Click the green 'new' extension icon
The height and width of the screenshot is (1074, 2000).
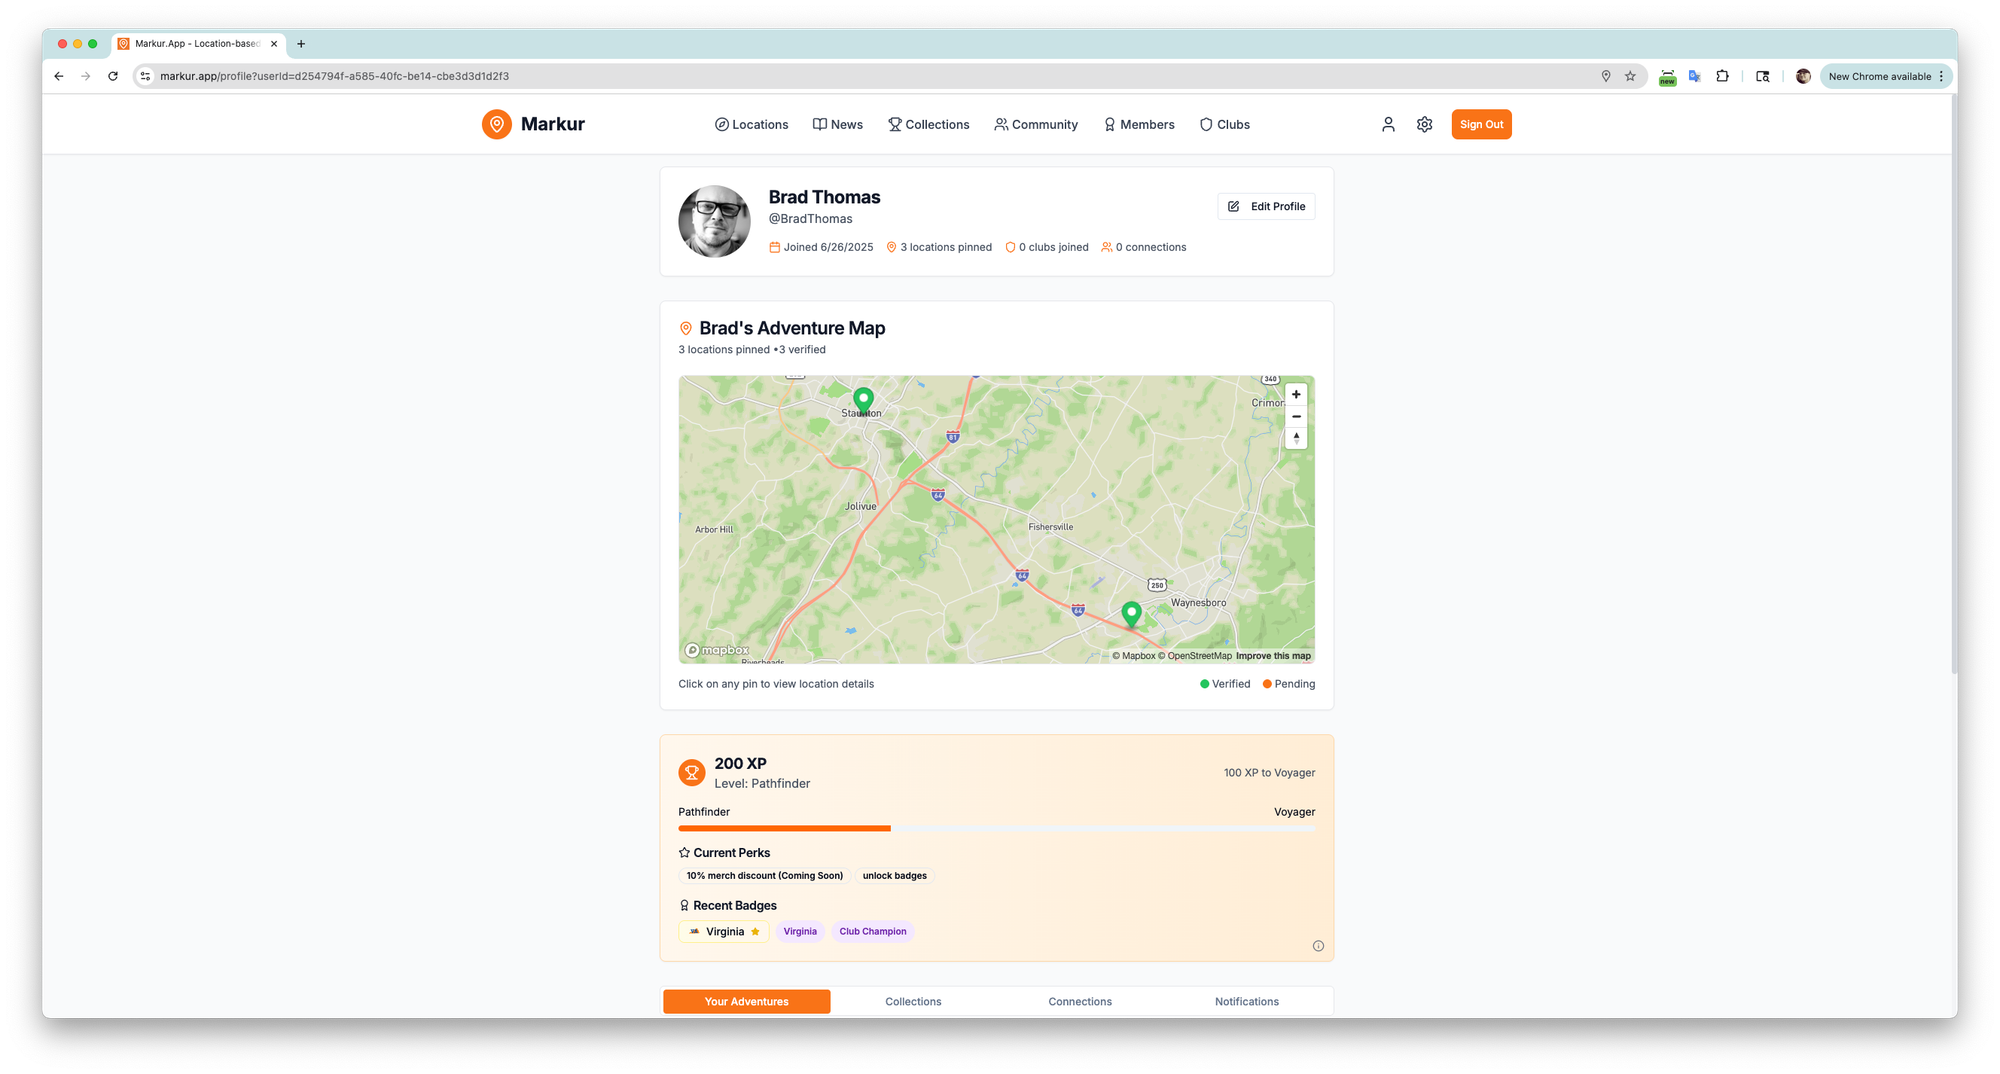click(x=1667, y=77)
